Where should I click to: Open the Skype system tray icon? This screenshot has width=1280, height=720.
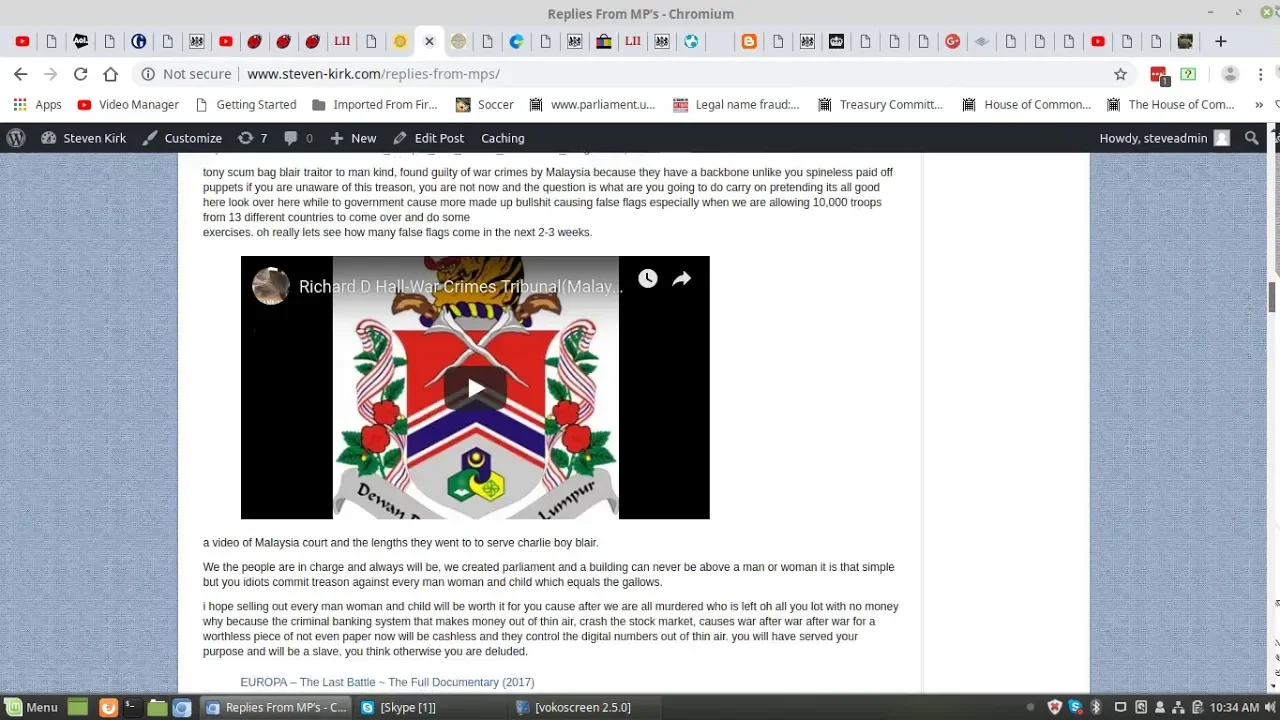[x=1075, y=707]
